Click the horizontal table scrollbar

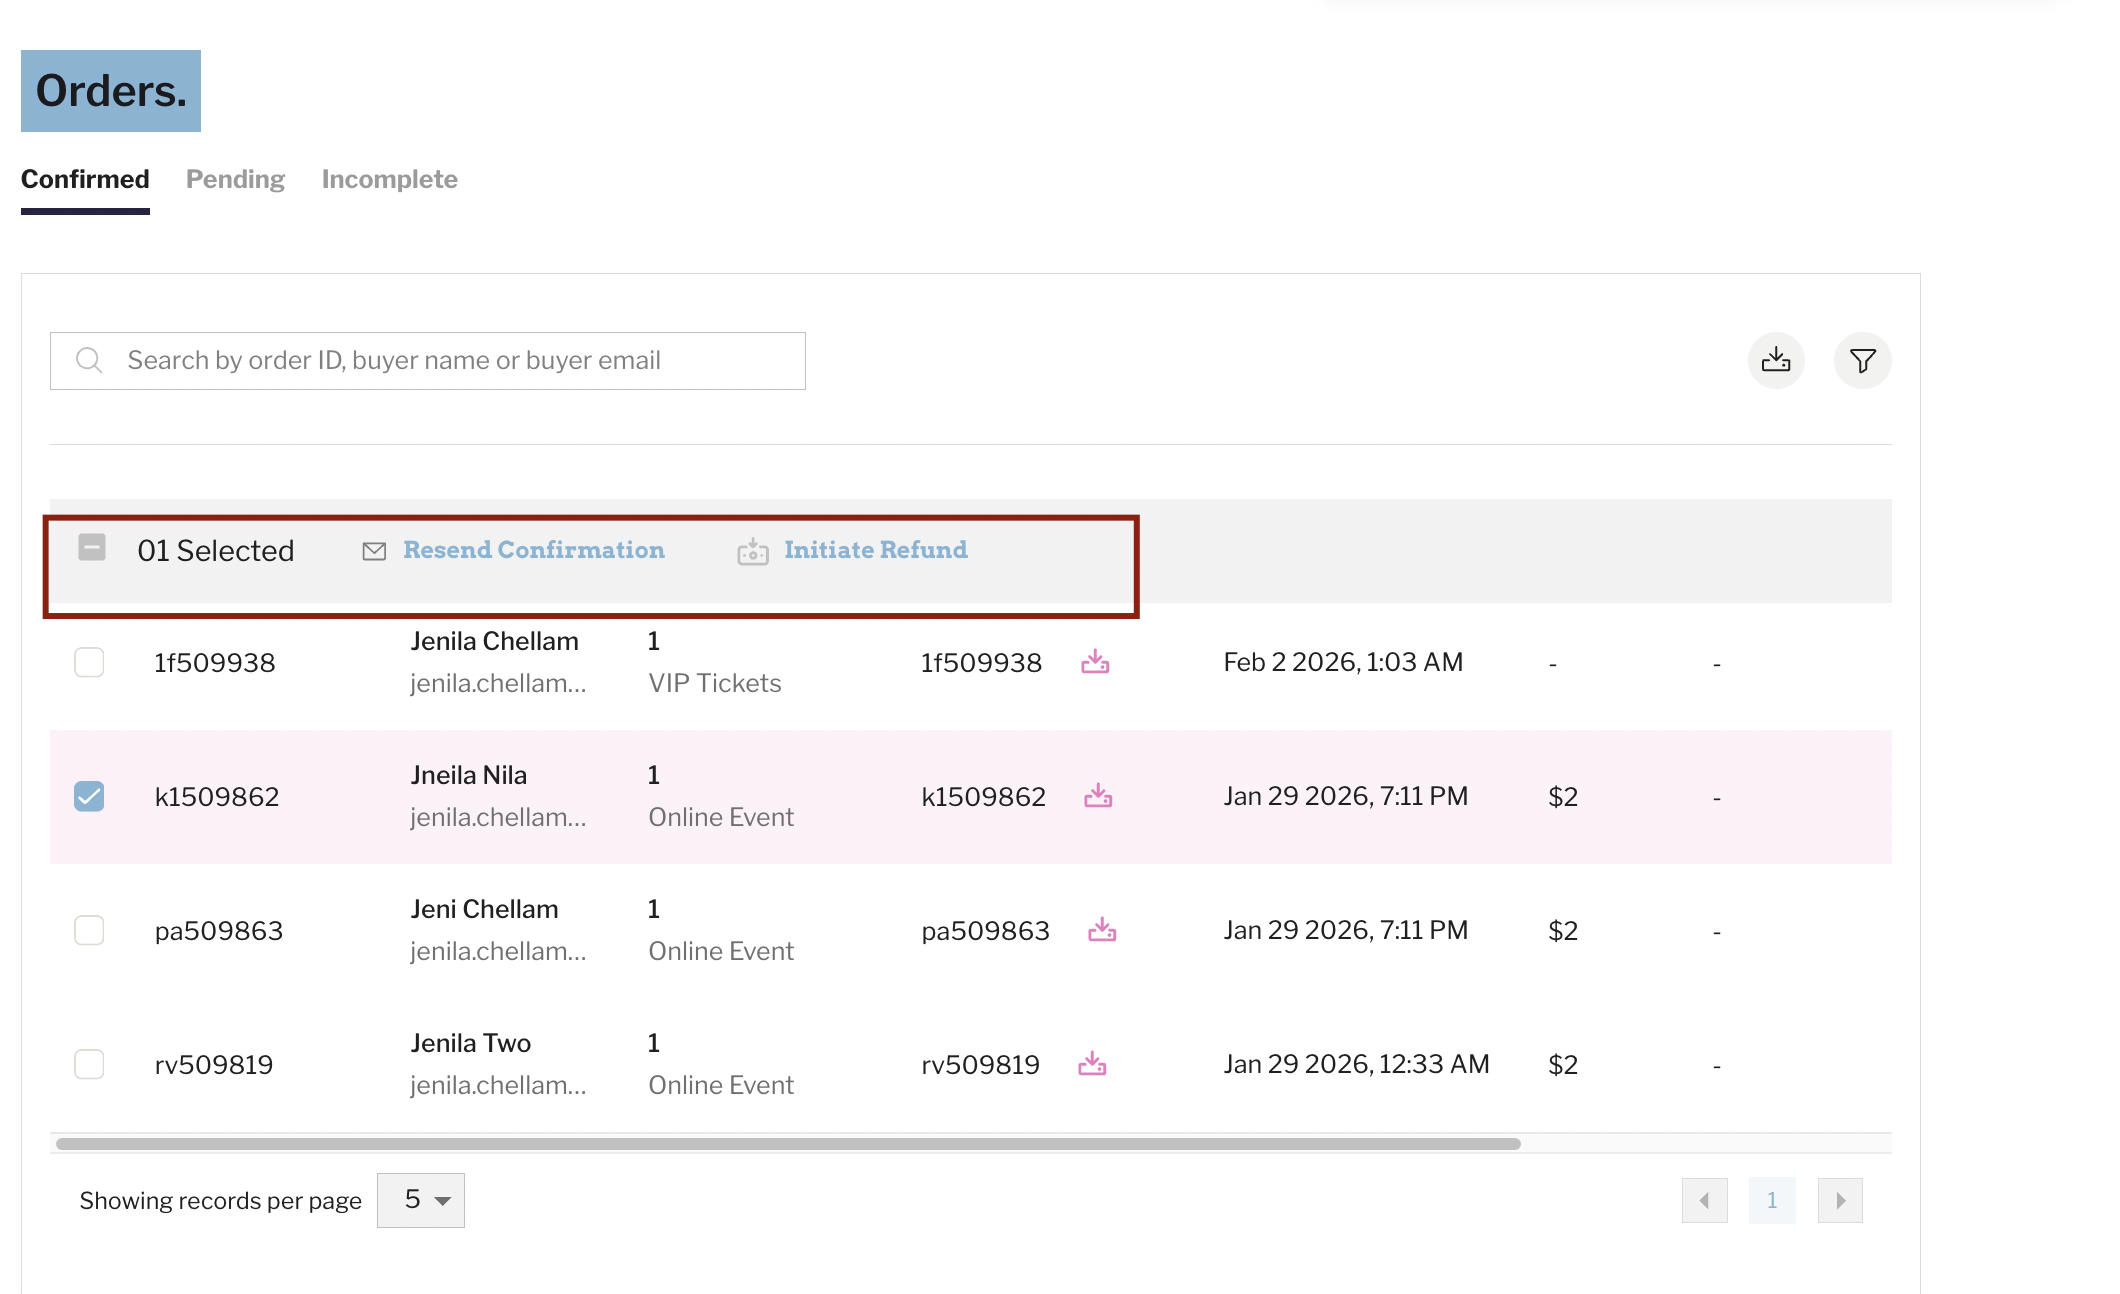click(788, 1143)
